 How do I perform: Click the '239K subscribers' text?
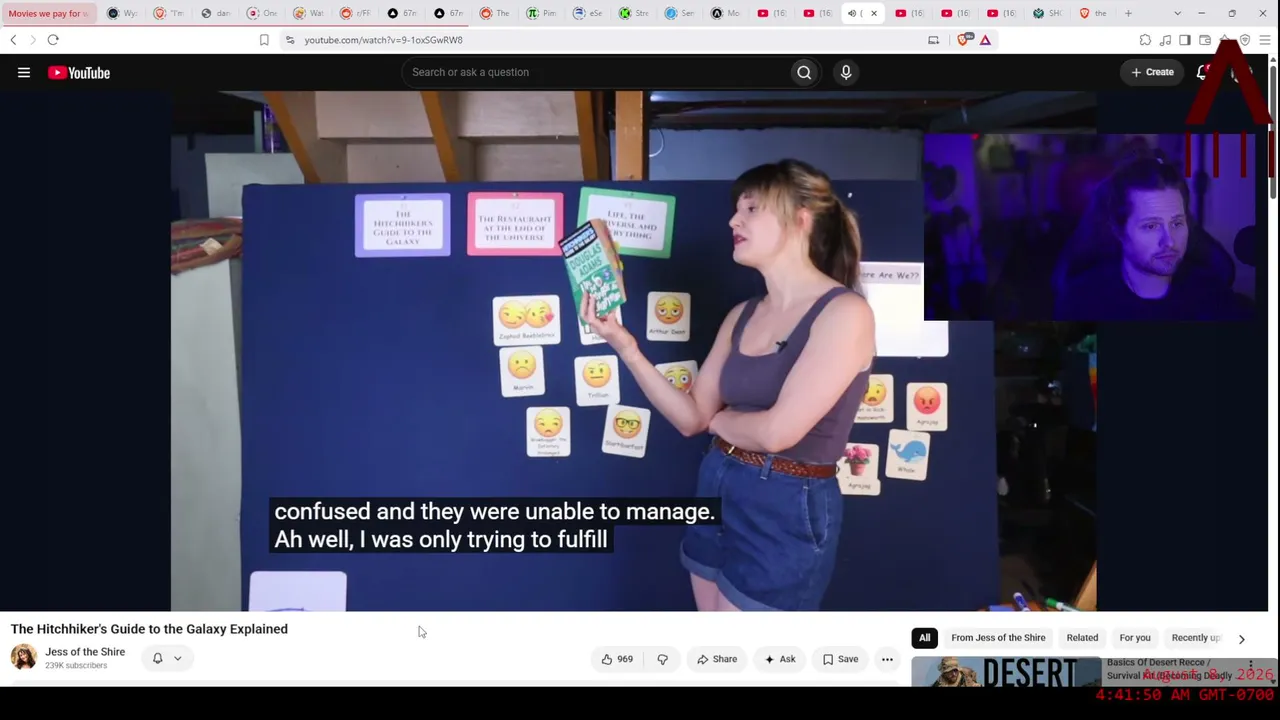coord(76,666)
